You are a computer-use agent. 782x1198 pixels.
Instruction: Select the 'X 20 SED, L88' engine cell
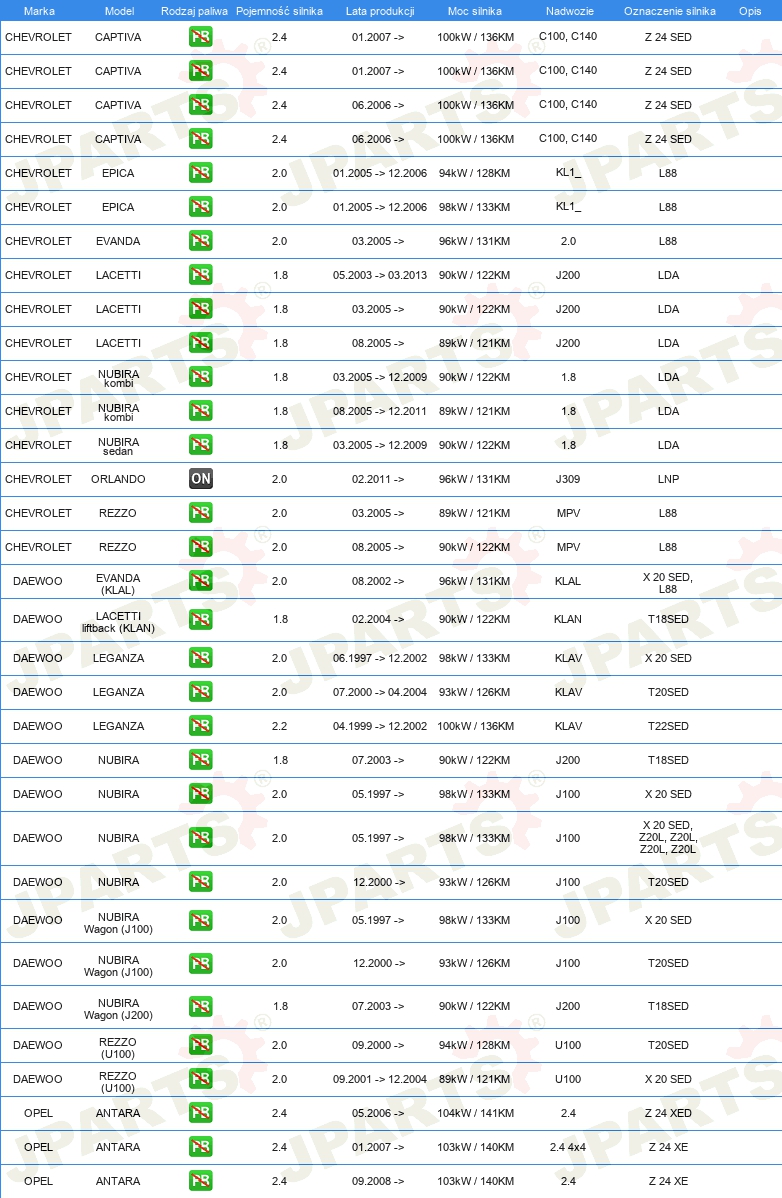(x=668, y=583)
